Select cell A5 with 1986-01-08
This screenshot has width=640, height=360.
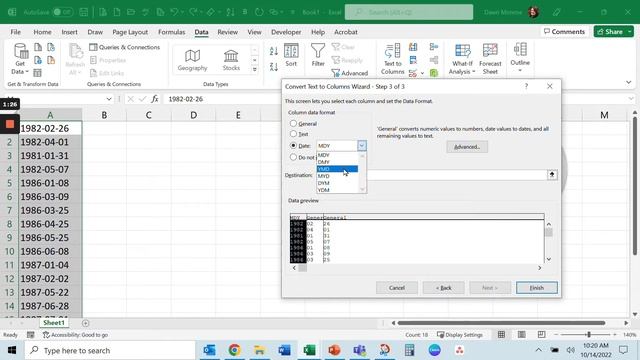(50, 183)
